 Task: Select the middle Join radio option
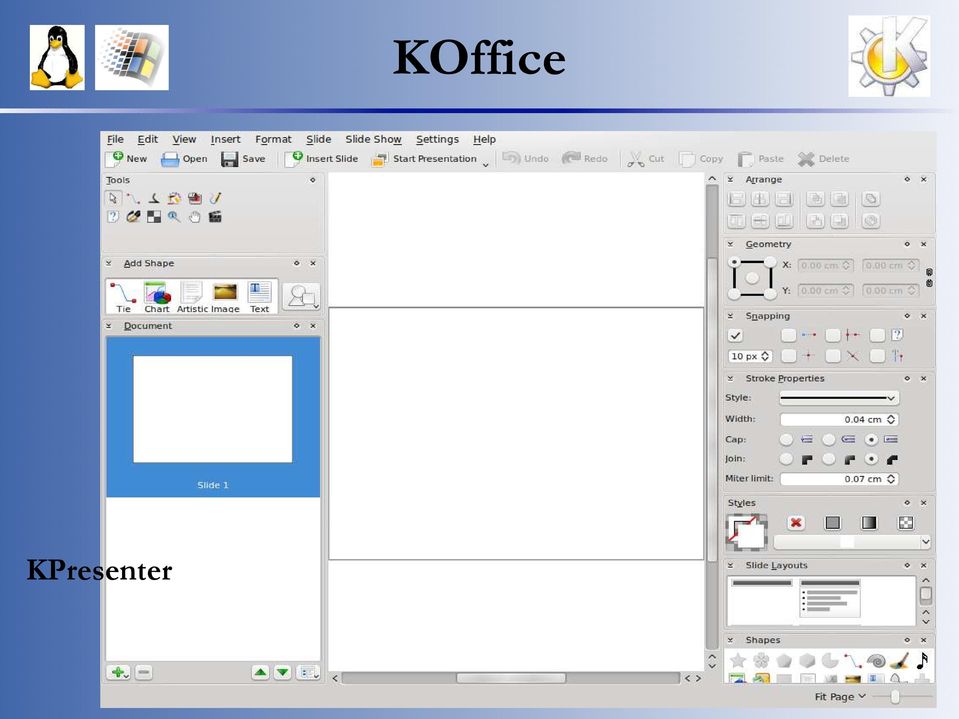pyautogui.click(x=829, y=459)
